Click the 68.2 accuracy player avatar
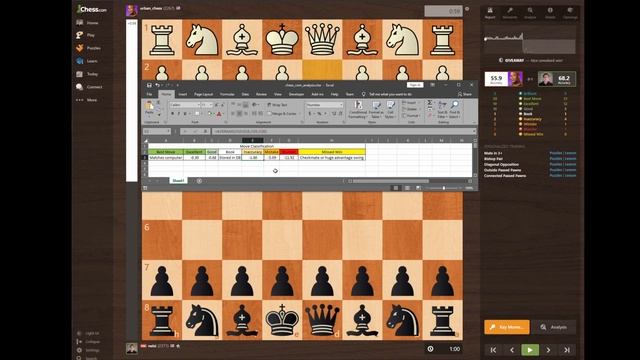The height and width of the screenshot is (360, 640). click(x=545, y=79)
